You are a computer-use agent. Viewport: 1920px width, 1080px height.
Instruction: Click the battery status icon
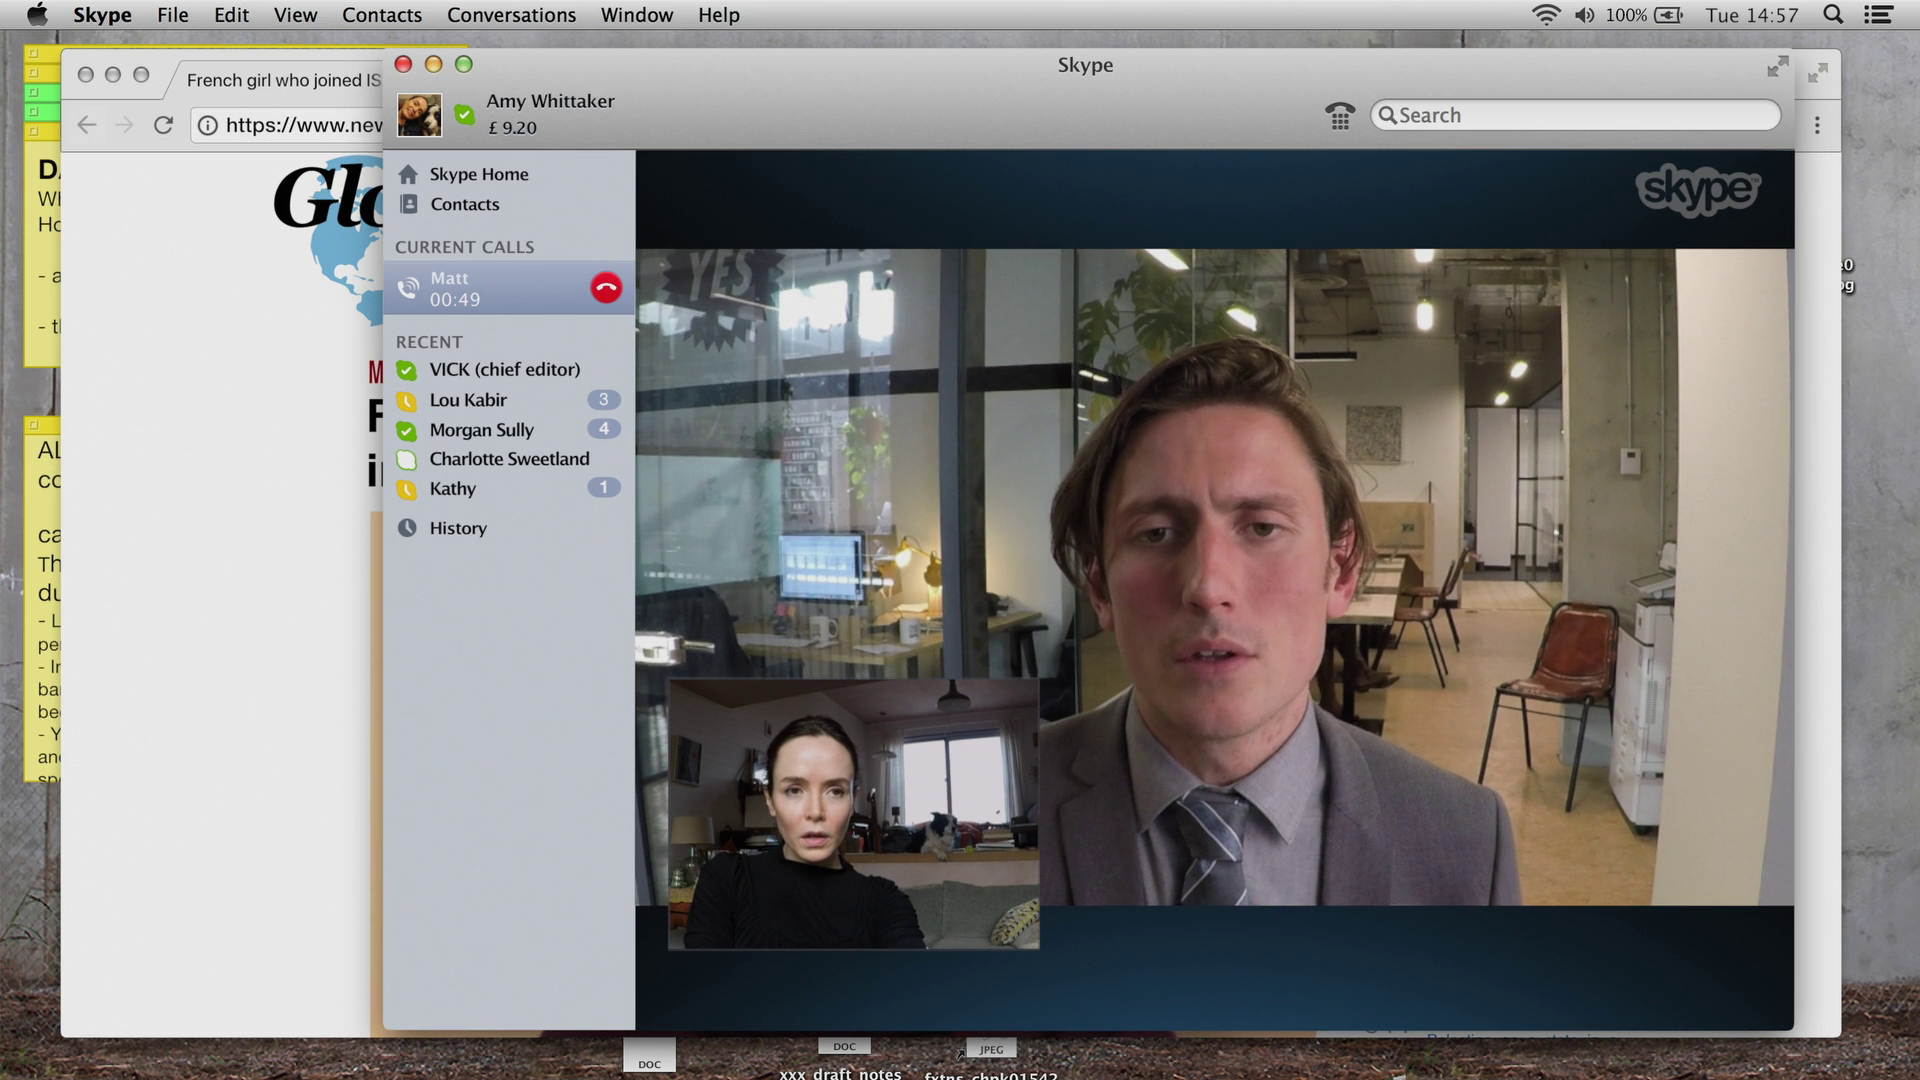1669,15
